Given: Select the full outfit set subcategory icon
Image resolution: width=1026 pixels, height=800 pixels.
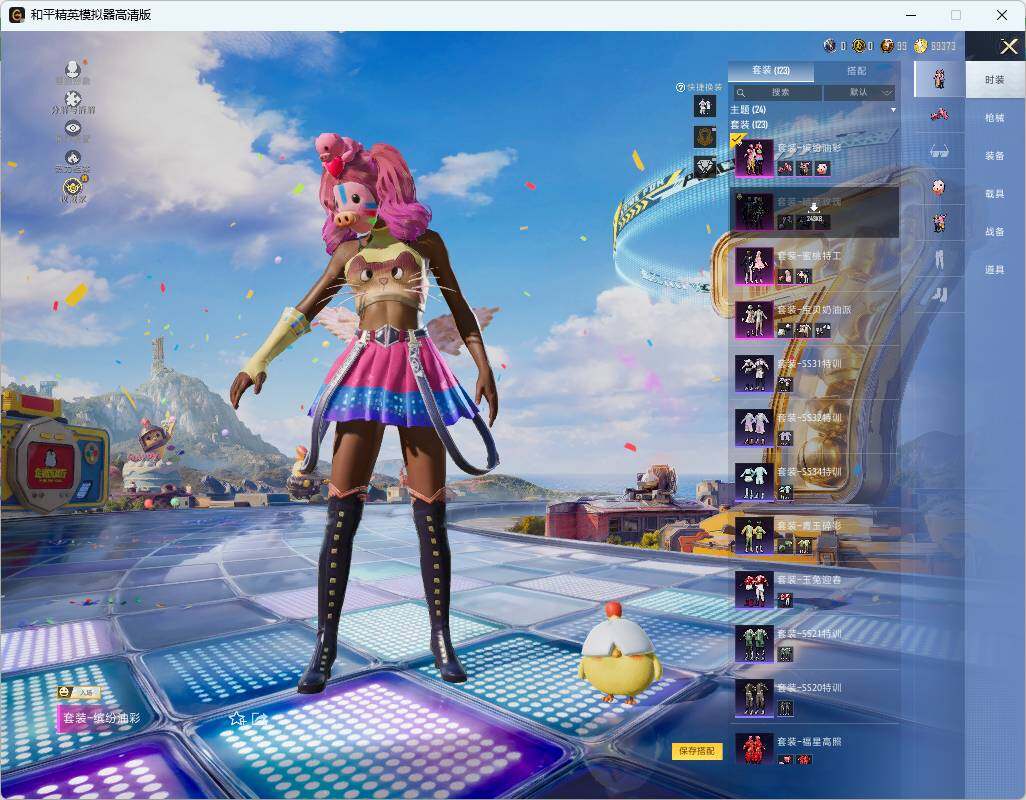Looking at the screenshot, I should pyautogui.click(x=939, y=79).
